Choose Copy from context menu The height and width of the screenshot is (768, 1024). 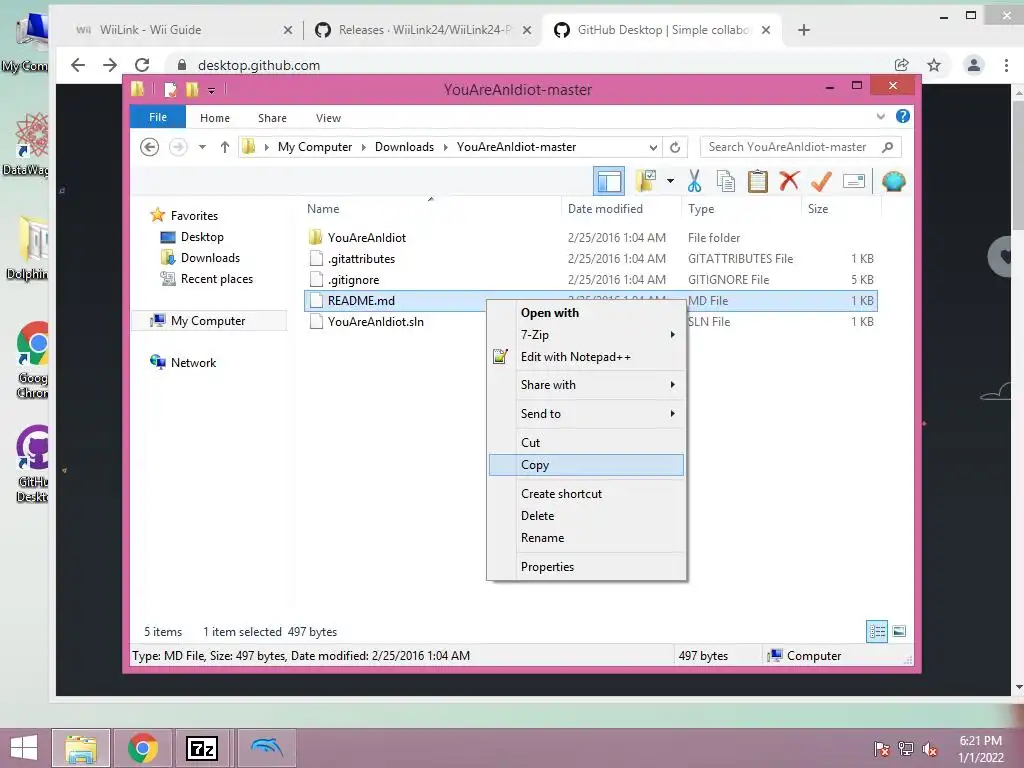pyautogui.click(x=586, y=465)
